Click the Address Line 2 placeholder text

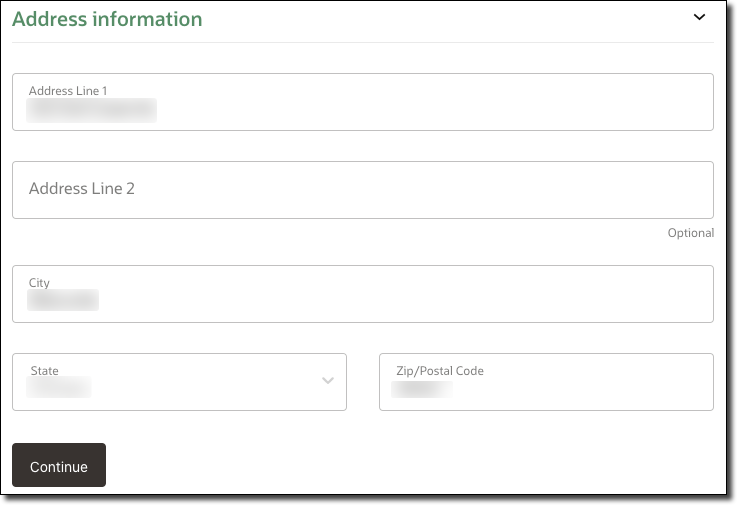click(x=82, y=189)
